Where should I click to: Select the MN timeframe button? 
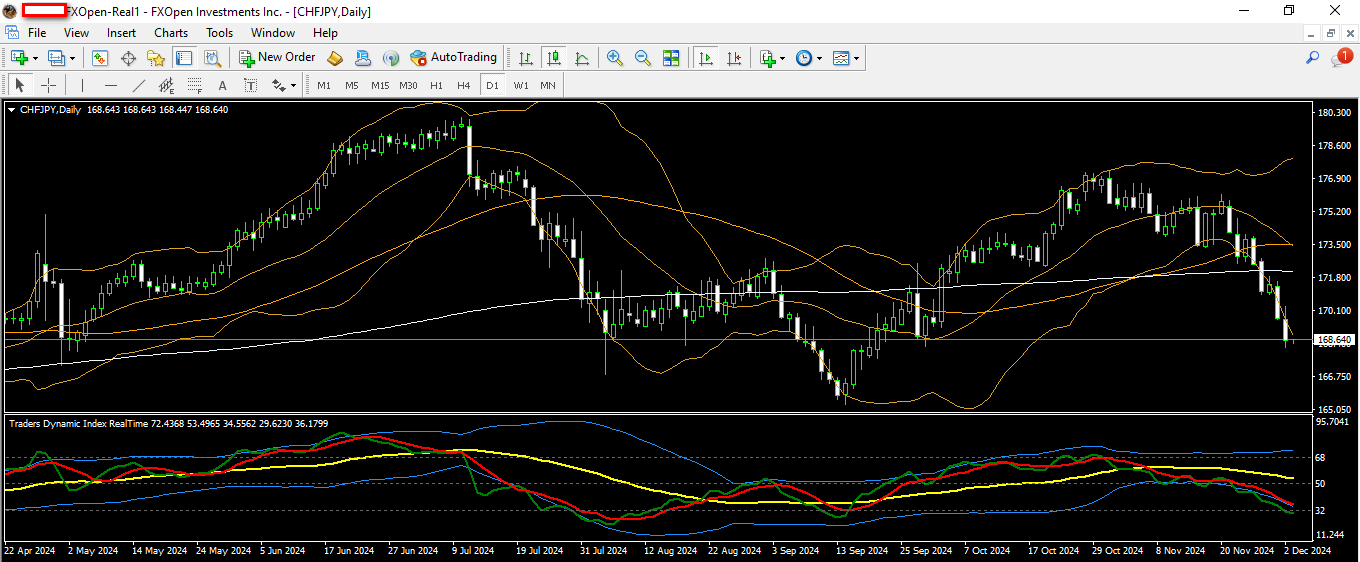548,85
